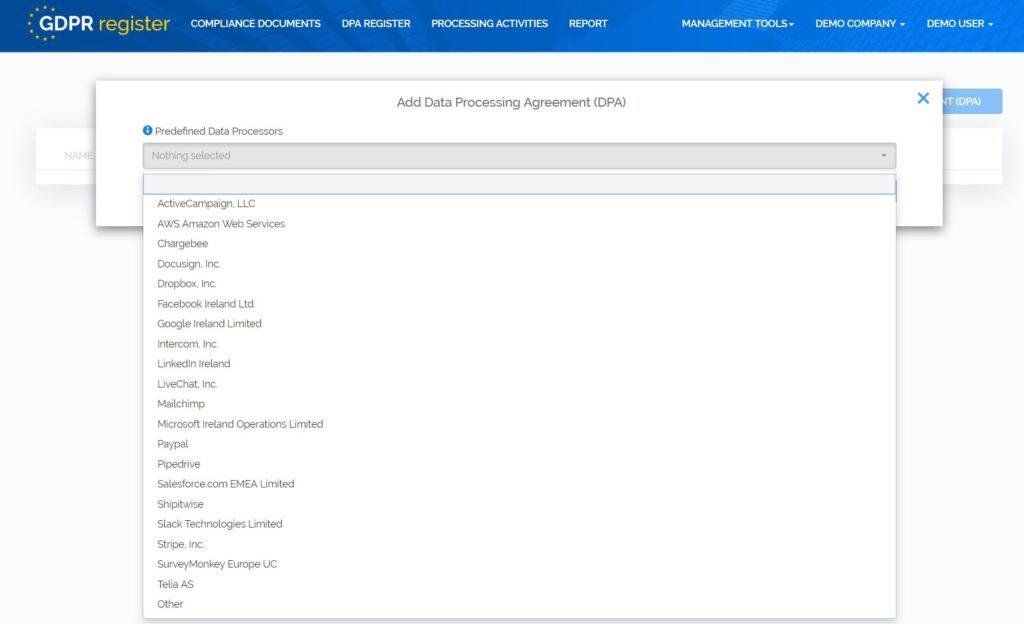The image size is (1024, 624).
Task: Expand the Management Tools dropdown
Action: pyautogui.click(x=738, y=23)
